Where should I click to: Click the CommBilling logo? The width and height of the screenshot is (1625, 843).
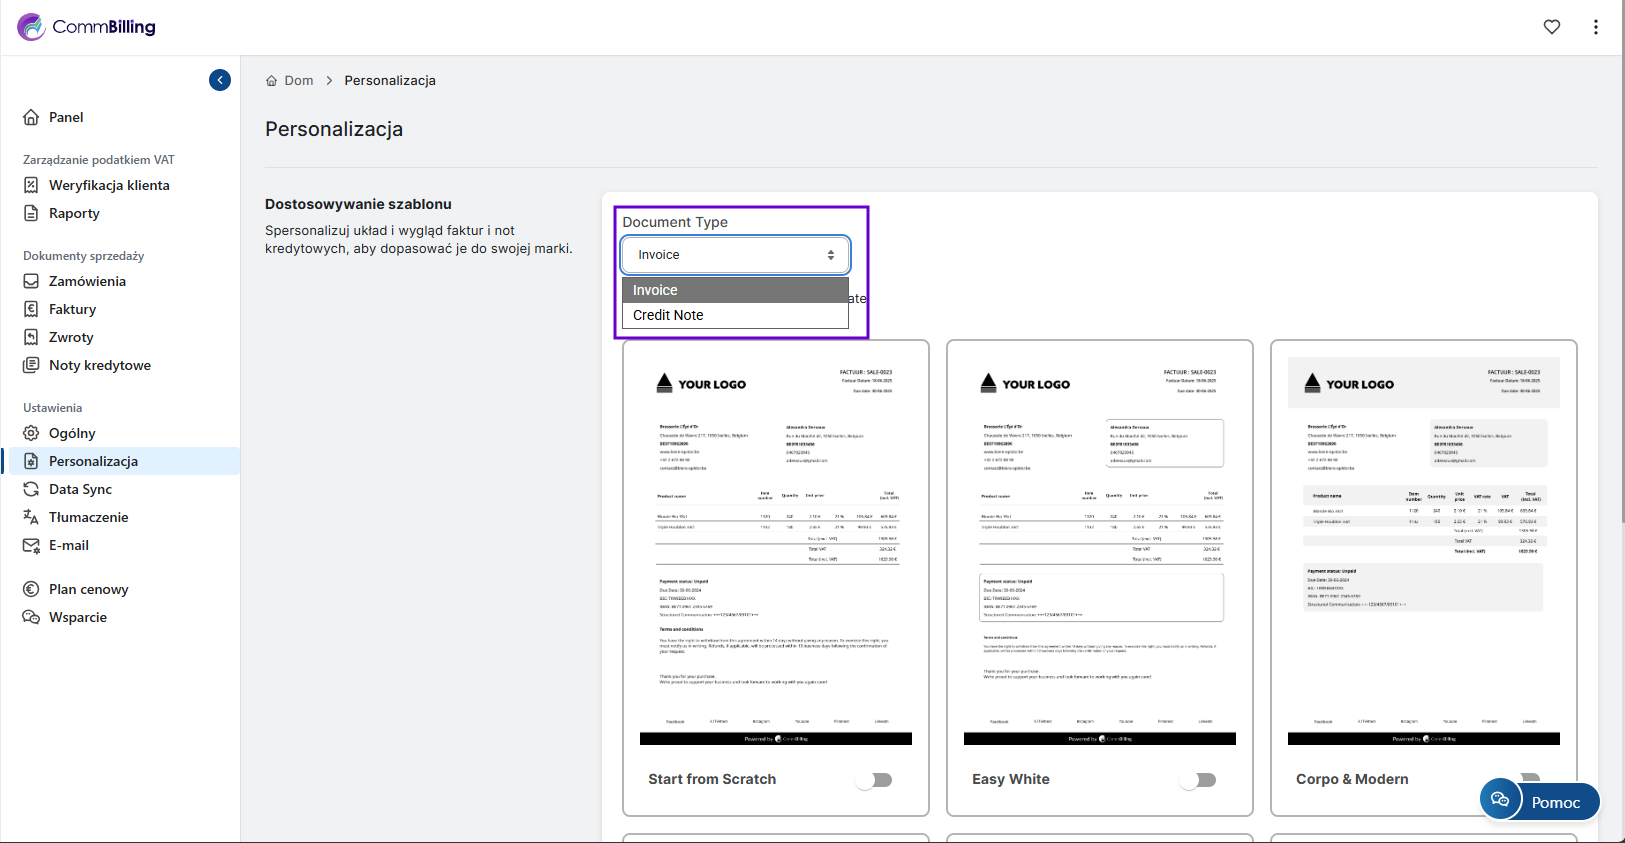pos(87,27)
